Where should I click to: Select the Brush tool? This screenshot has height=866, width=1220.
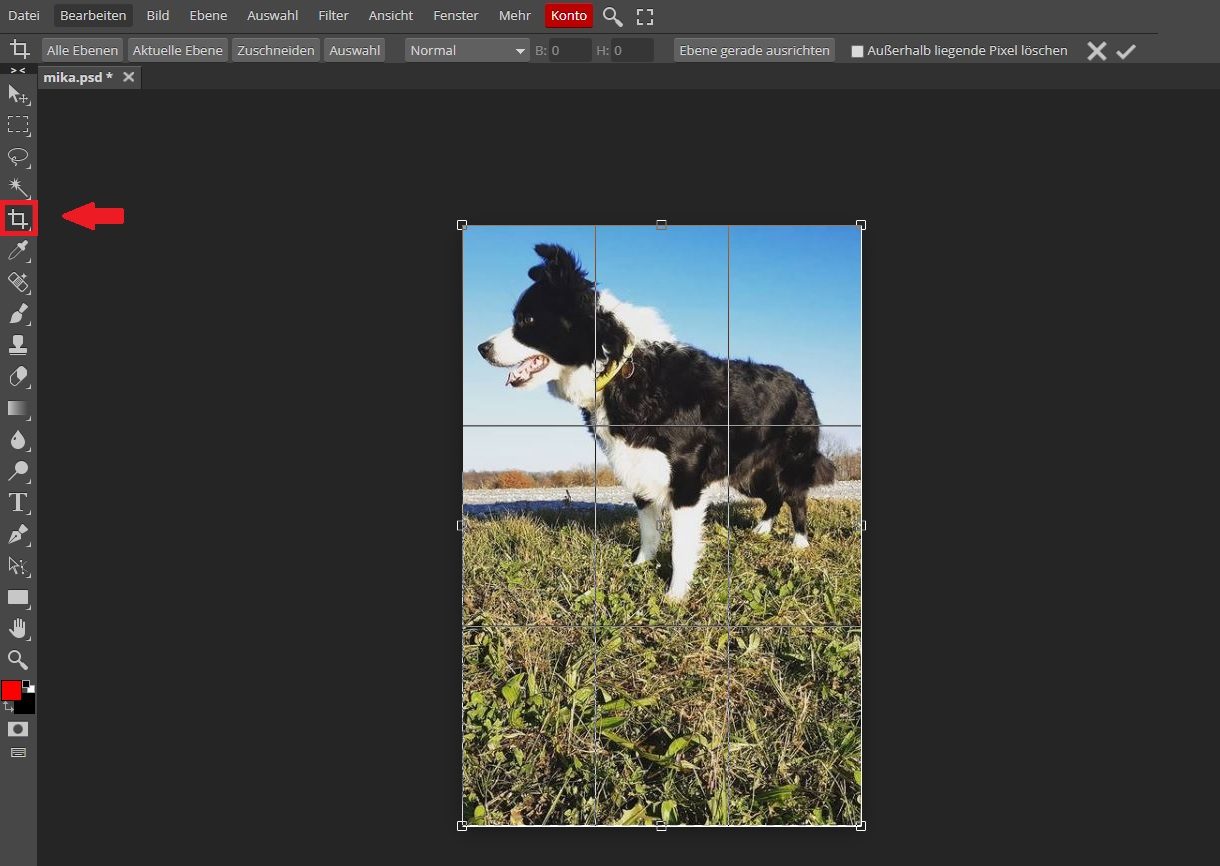[18, 314]
